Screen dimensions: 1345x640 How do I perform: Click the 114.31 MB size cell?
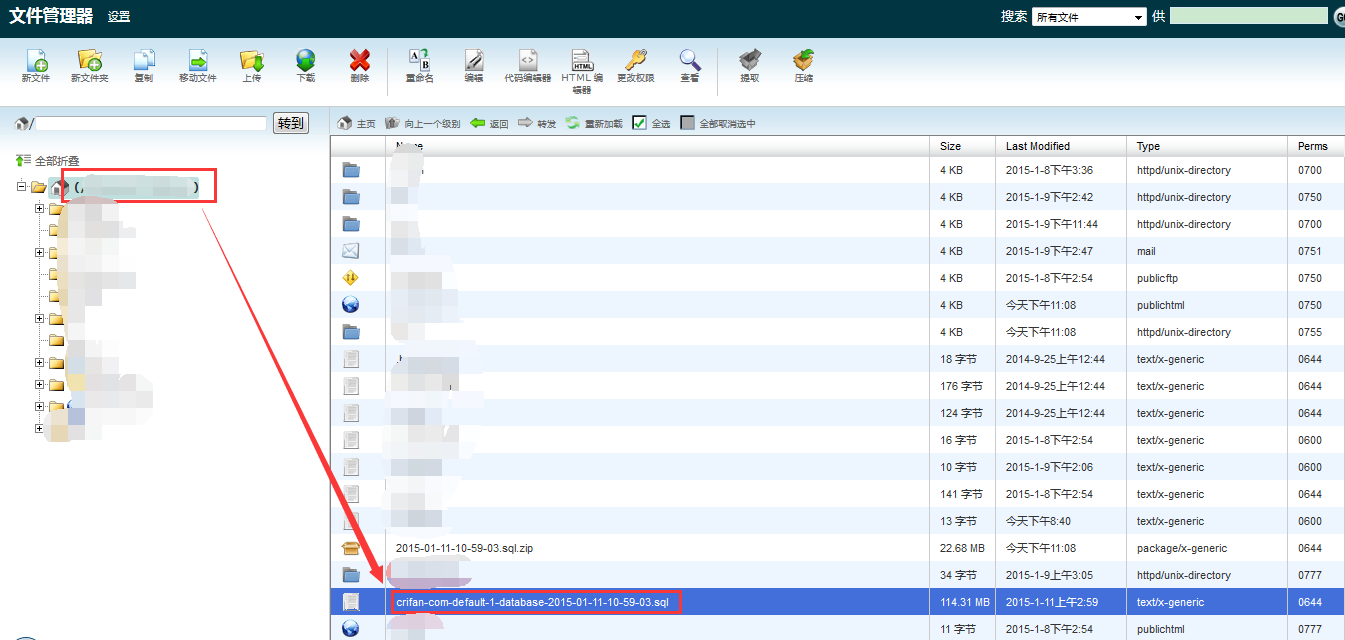[x=965, y=602]
